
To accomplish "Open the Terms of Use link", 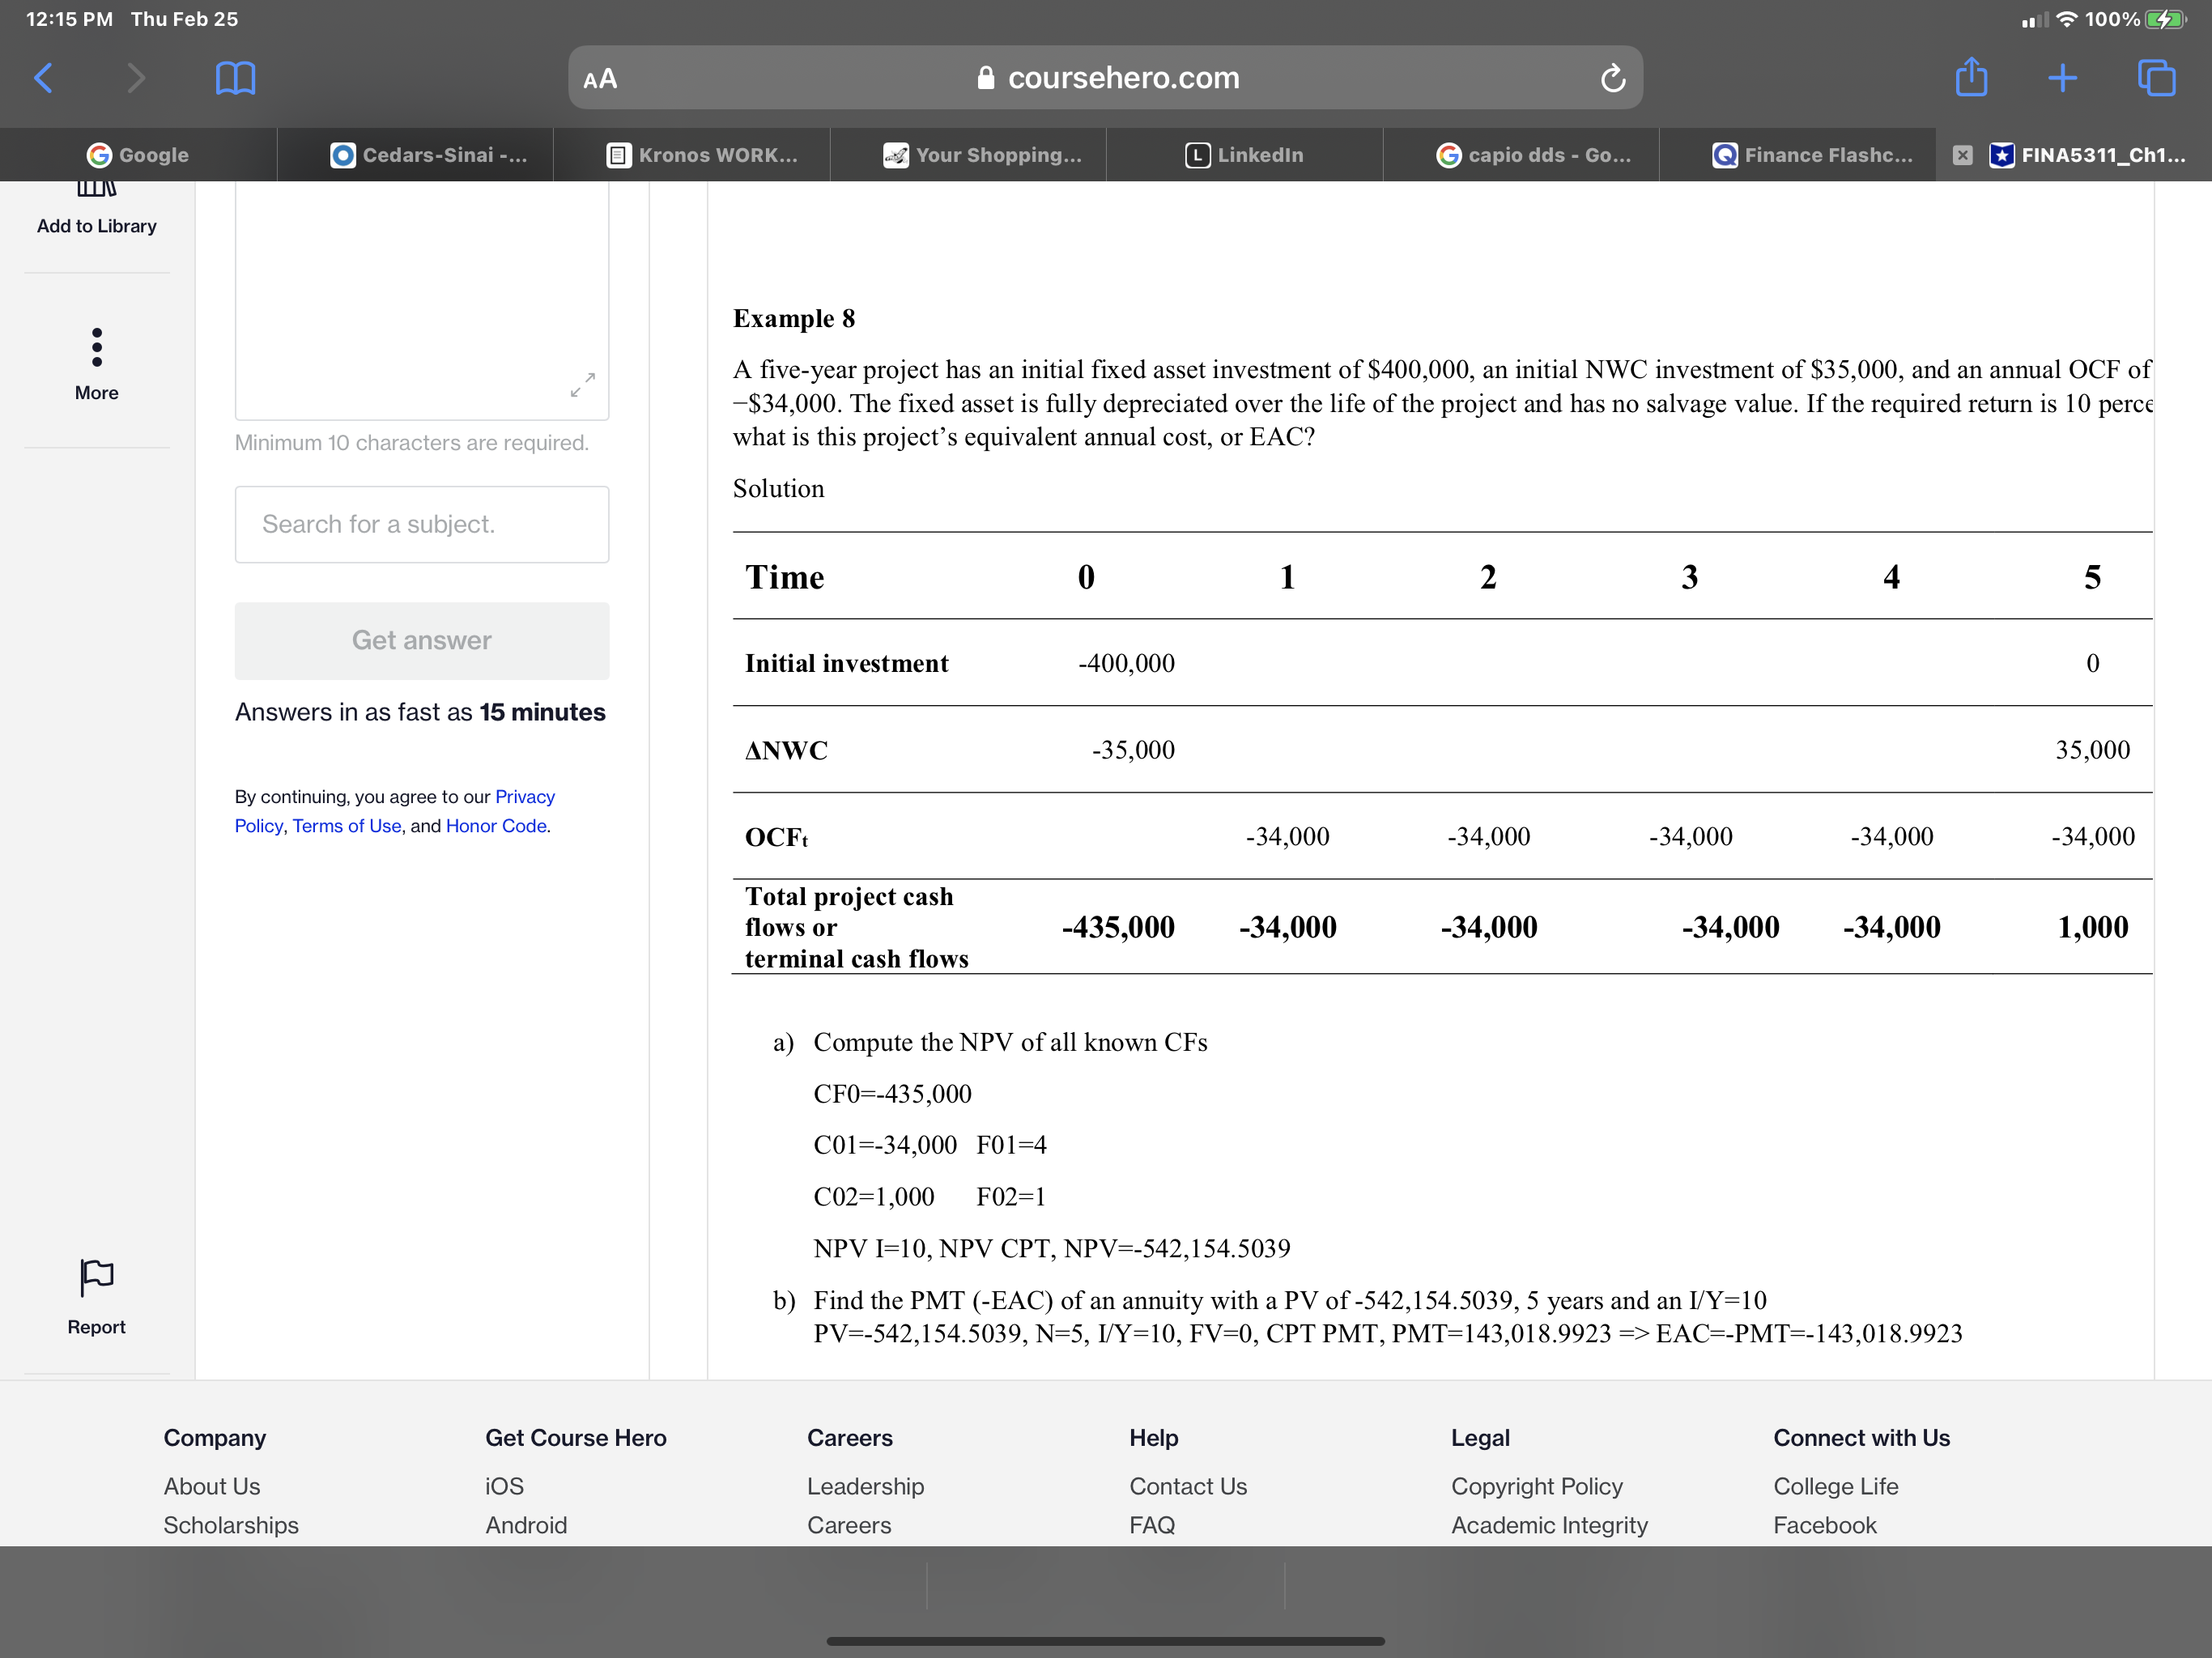I will click(346, 826).
